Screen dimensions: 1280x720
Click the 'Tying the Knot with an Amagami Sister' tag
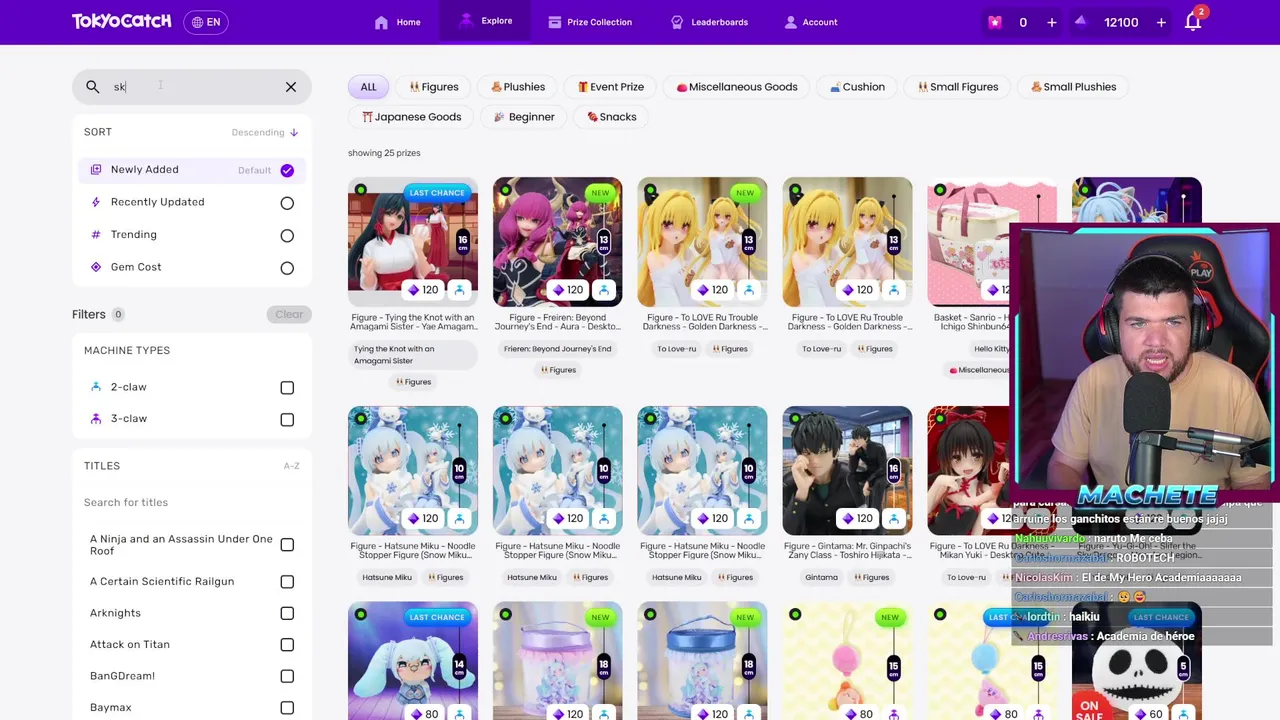413,354
